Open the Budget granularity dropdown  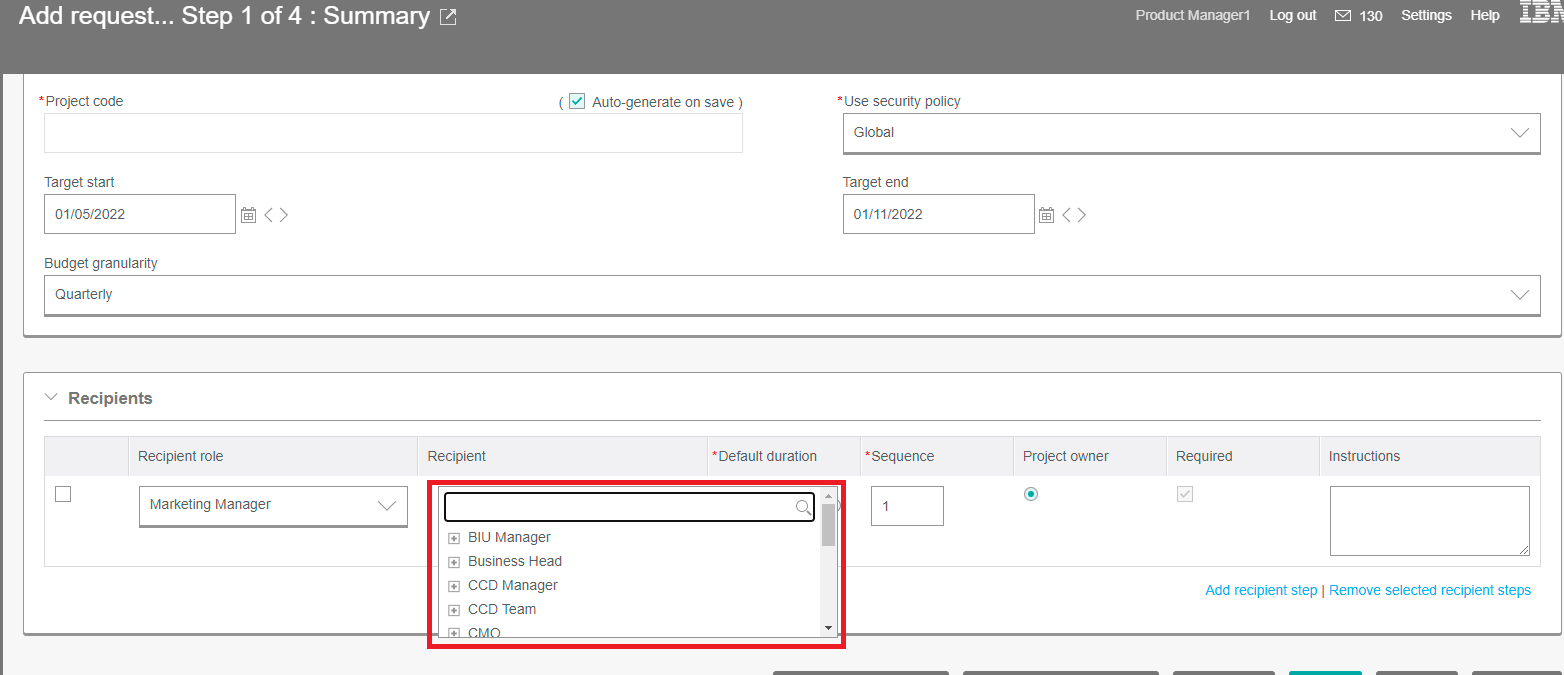tap(791, 295)
